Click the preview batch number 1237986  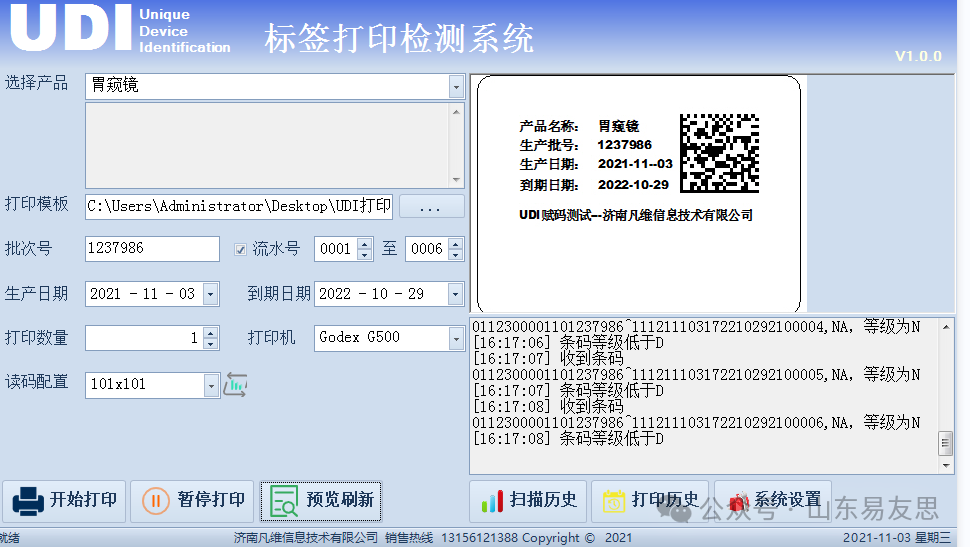coord(624,145)
